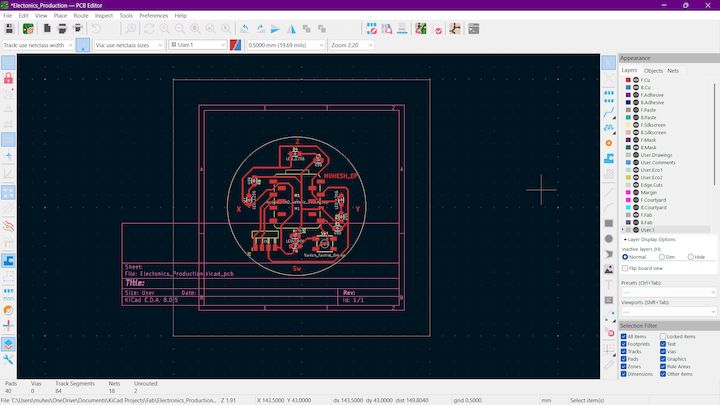Open the Footprint Library Browser icon
Screen dimensions: 720x405
point(387,29)
